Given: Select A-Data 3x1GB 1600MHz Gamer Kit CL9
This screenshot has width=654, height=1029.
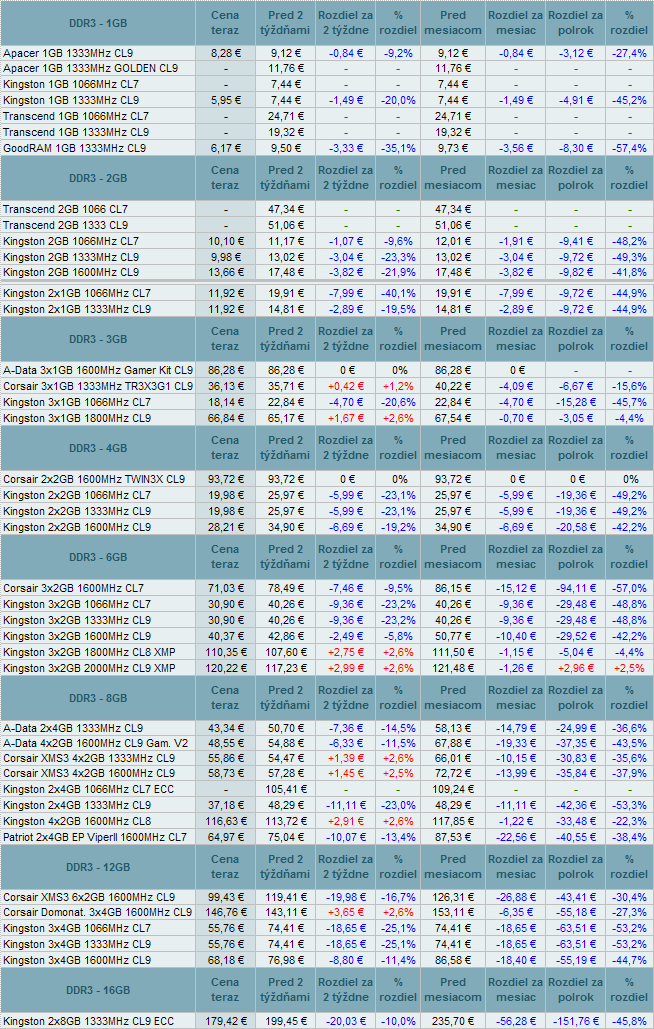Looking at the screenshot, I should pos(98,370).
